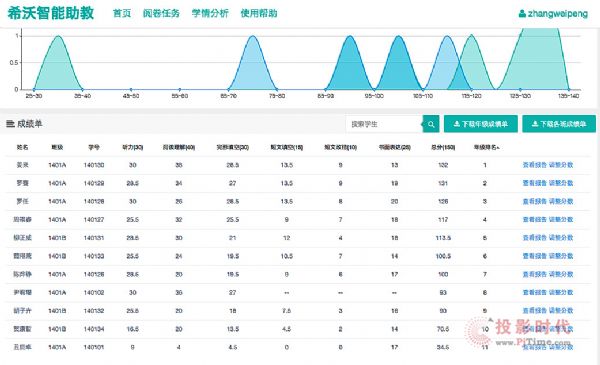Click the zhangweipeng user account

tap(553, 14)
